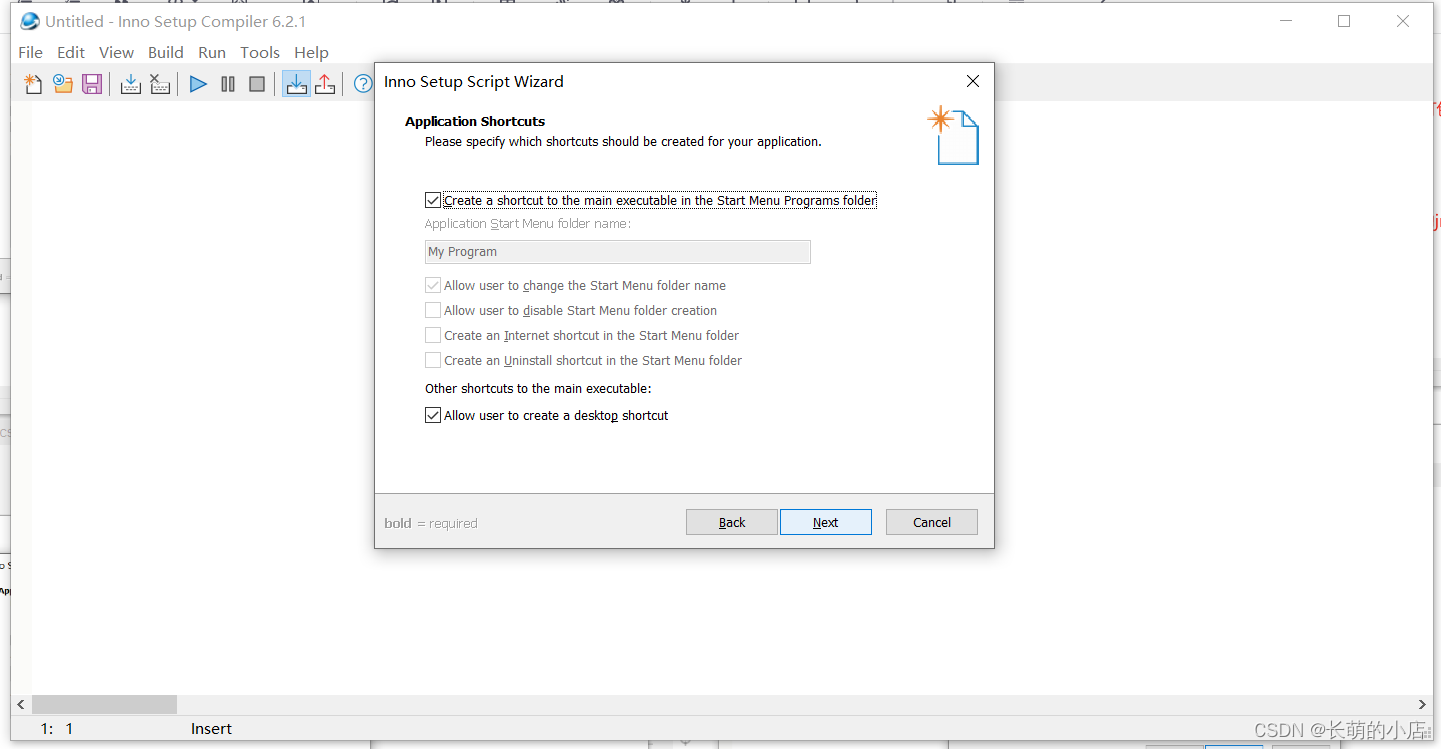Screen dimensions: 1441x749
Task: Open the Build menu
Action: point(166,52)
